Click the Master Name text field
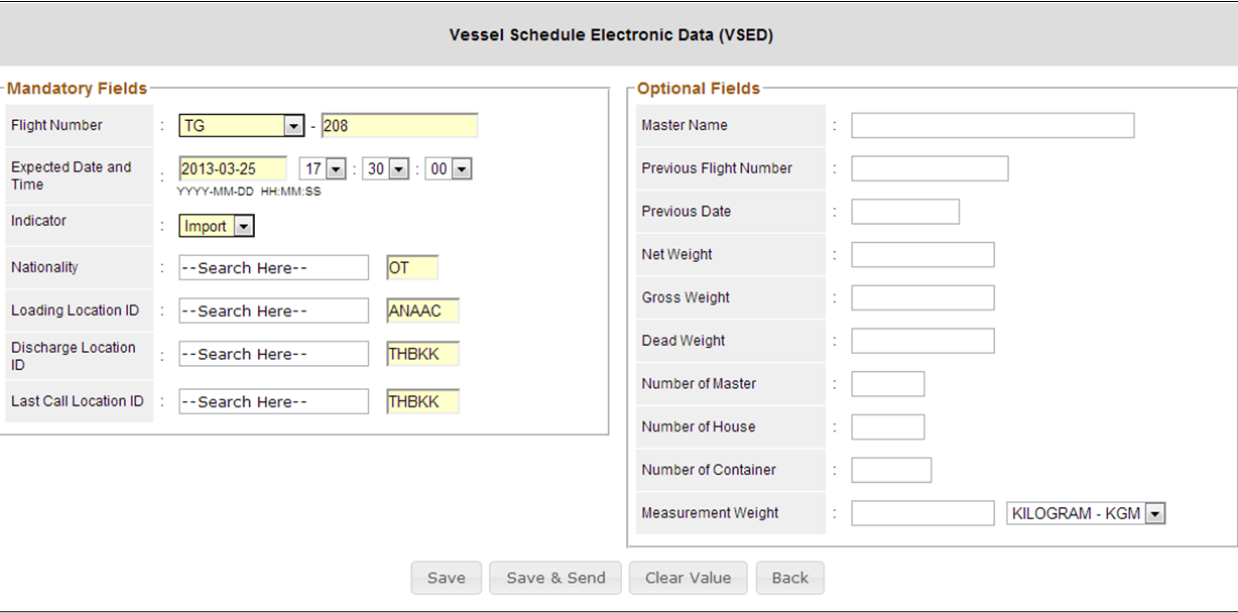 (x=992, y=125)
